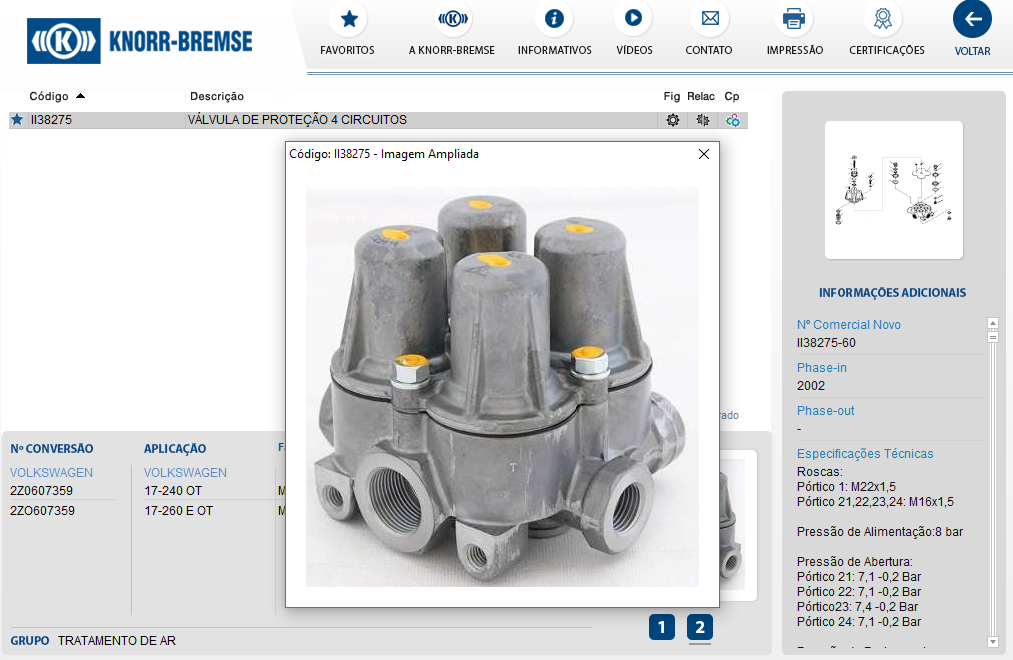The image size is (1013, 660).
Task: Select image page 2 button
Action: (x=700, y=627)
